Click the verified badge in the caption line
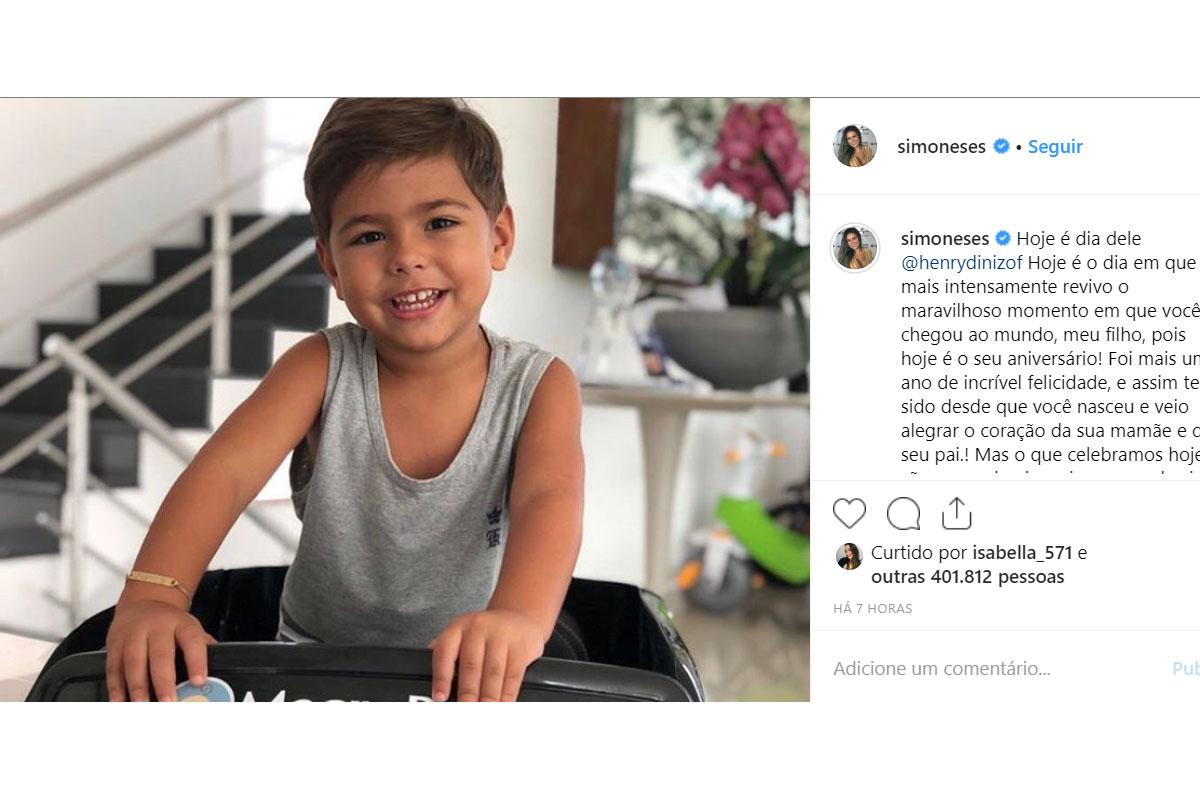This screenshot has height=800, width=1200. coord(1002,238)
